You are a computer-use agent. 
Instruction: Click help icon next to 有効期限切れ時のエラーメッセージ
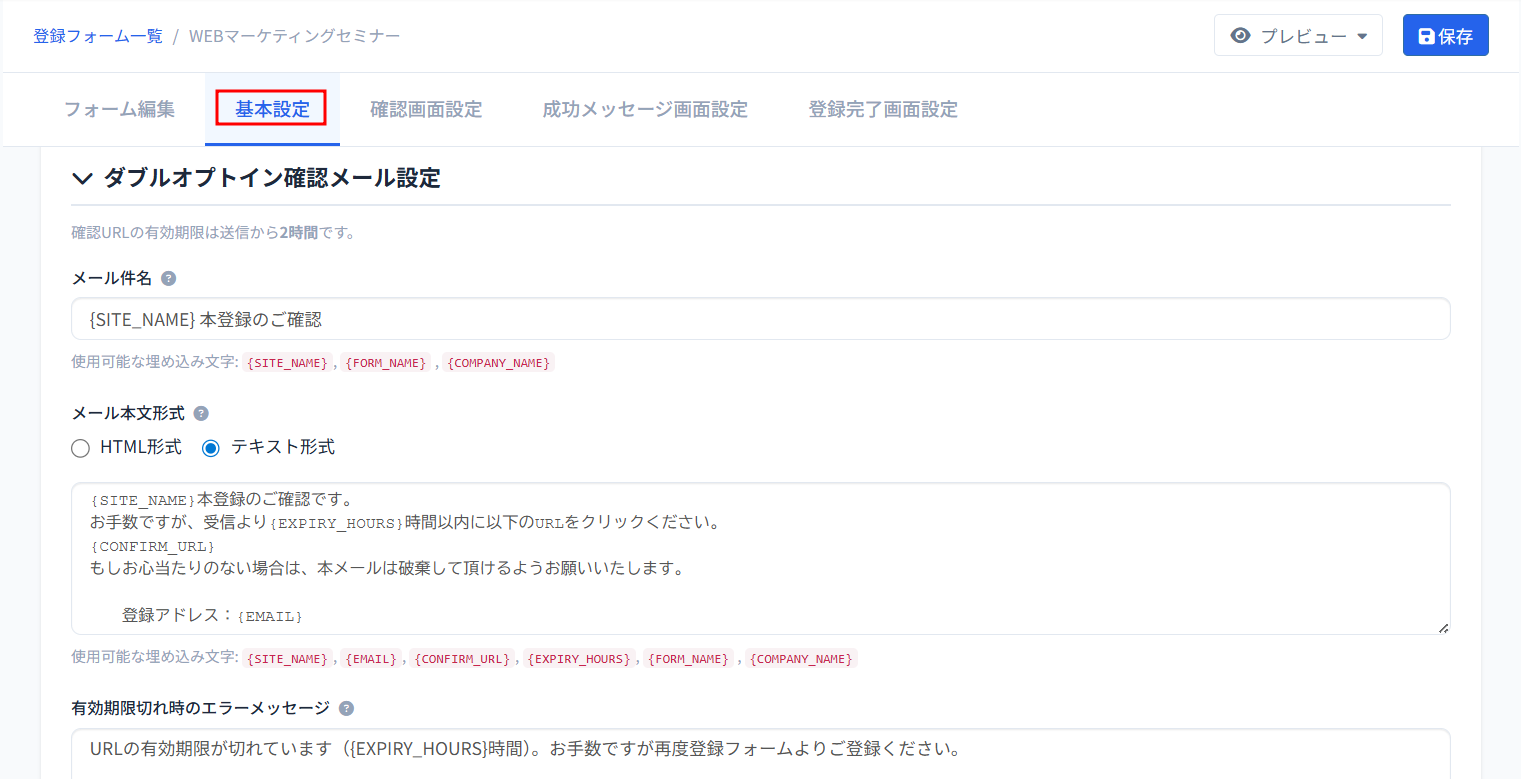346,708
